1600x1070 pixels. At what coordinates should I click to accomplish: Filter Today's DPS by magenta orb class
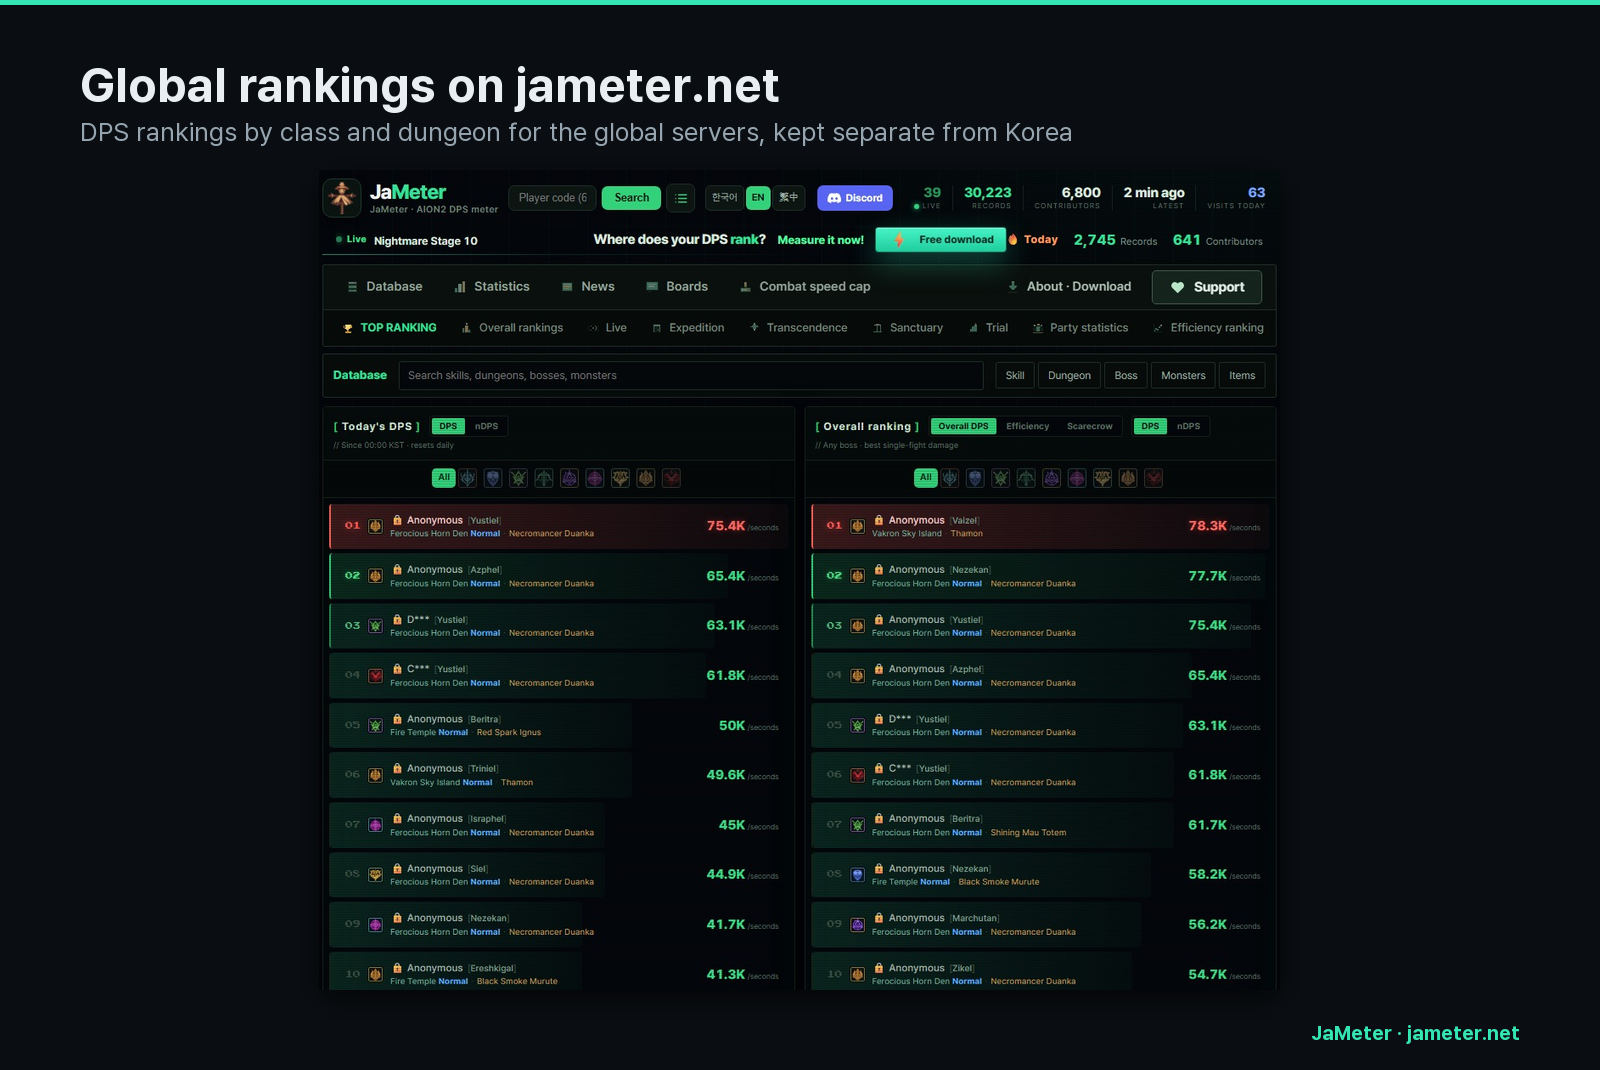[595, 478]
